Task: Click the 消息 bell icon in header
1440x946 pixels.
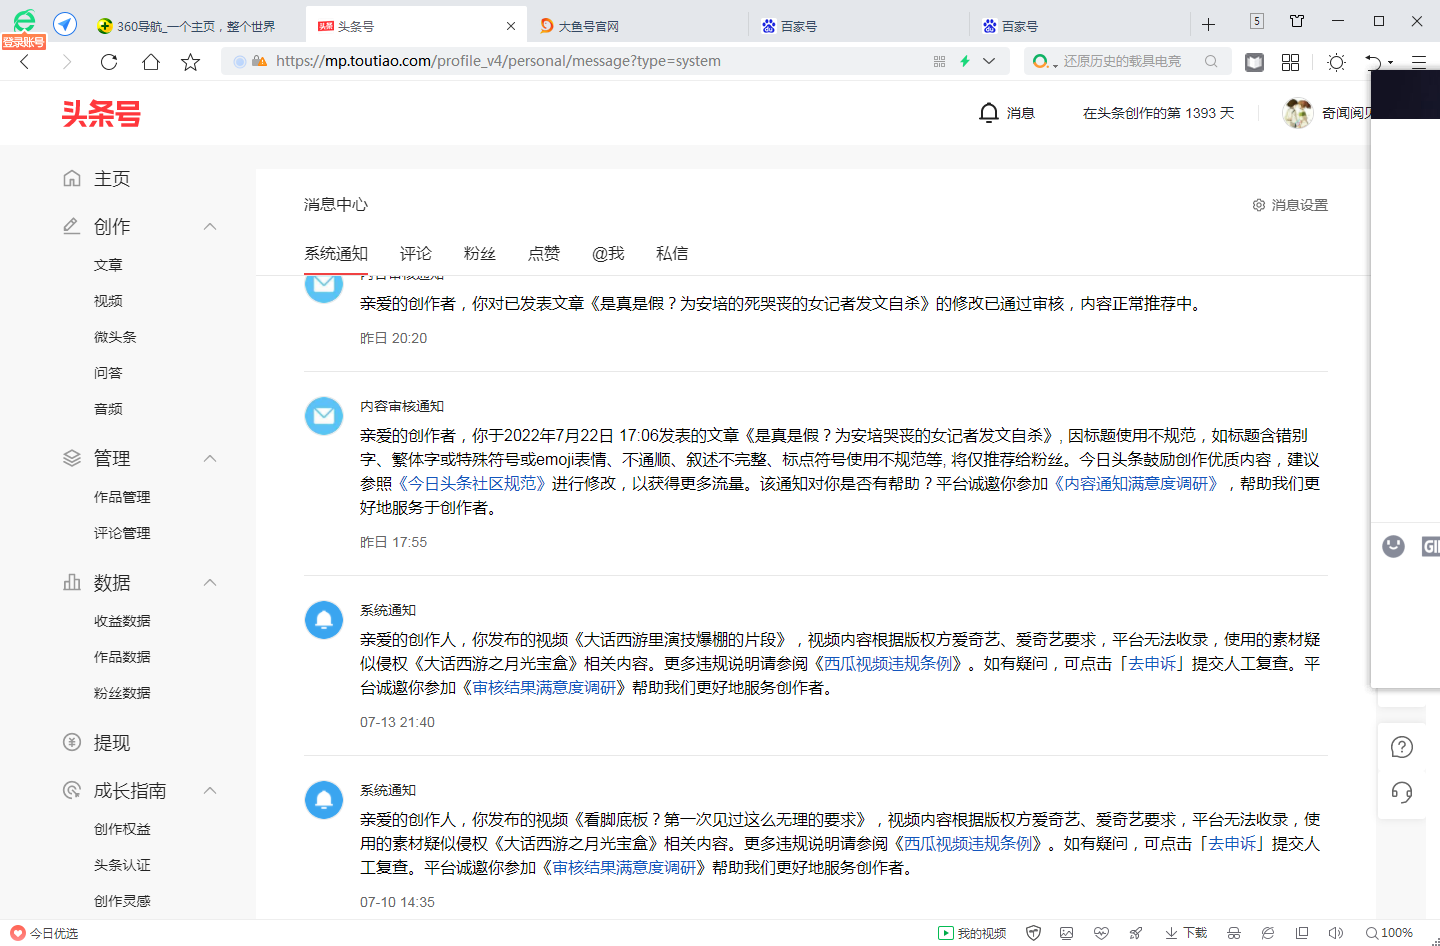Action: (x=989, y=113)
